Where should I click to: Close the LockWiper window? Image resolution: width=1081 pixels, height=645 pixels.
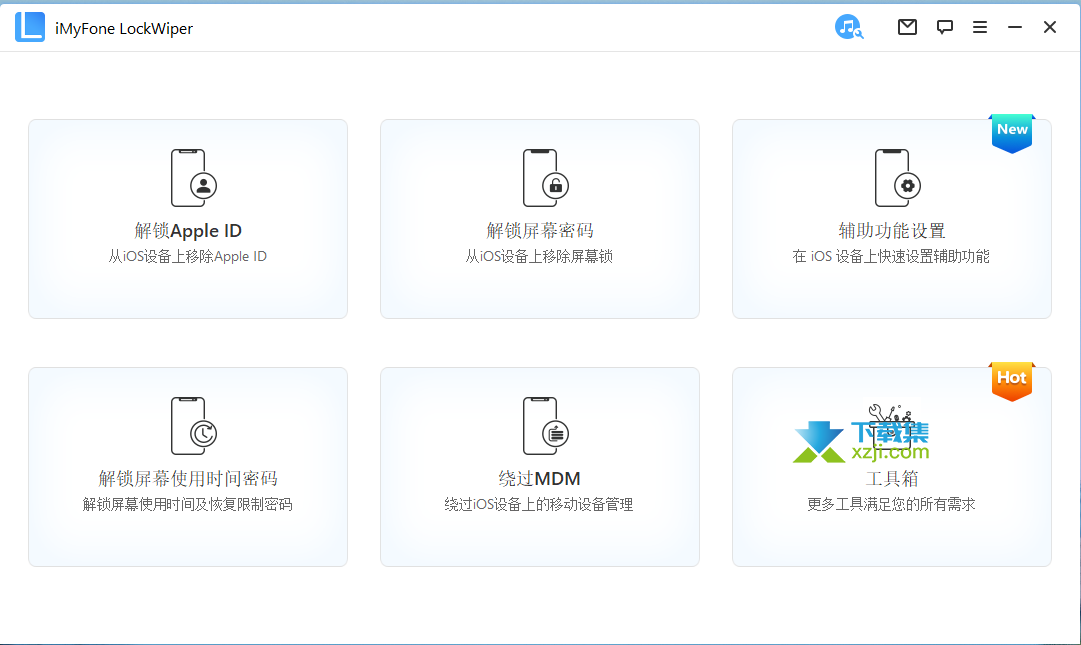pyautogui.click(x=1049, y=27)
